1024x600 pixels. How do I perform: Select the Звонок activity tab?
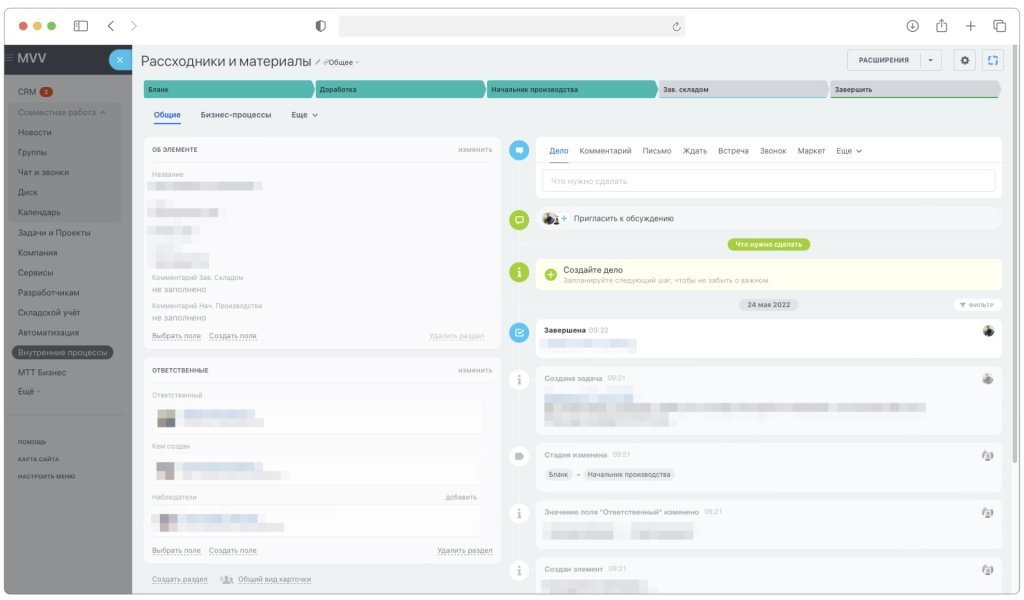(773, 151)
